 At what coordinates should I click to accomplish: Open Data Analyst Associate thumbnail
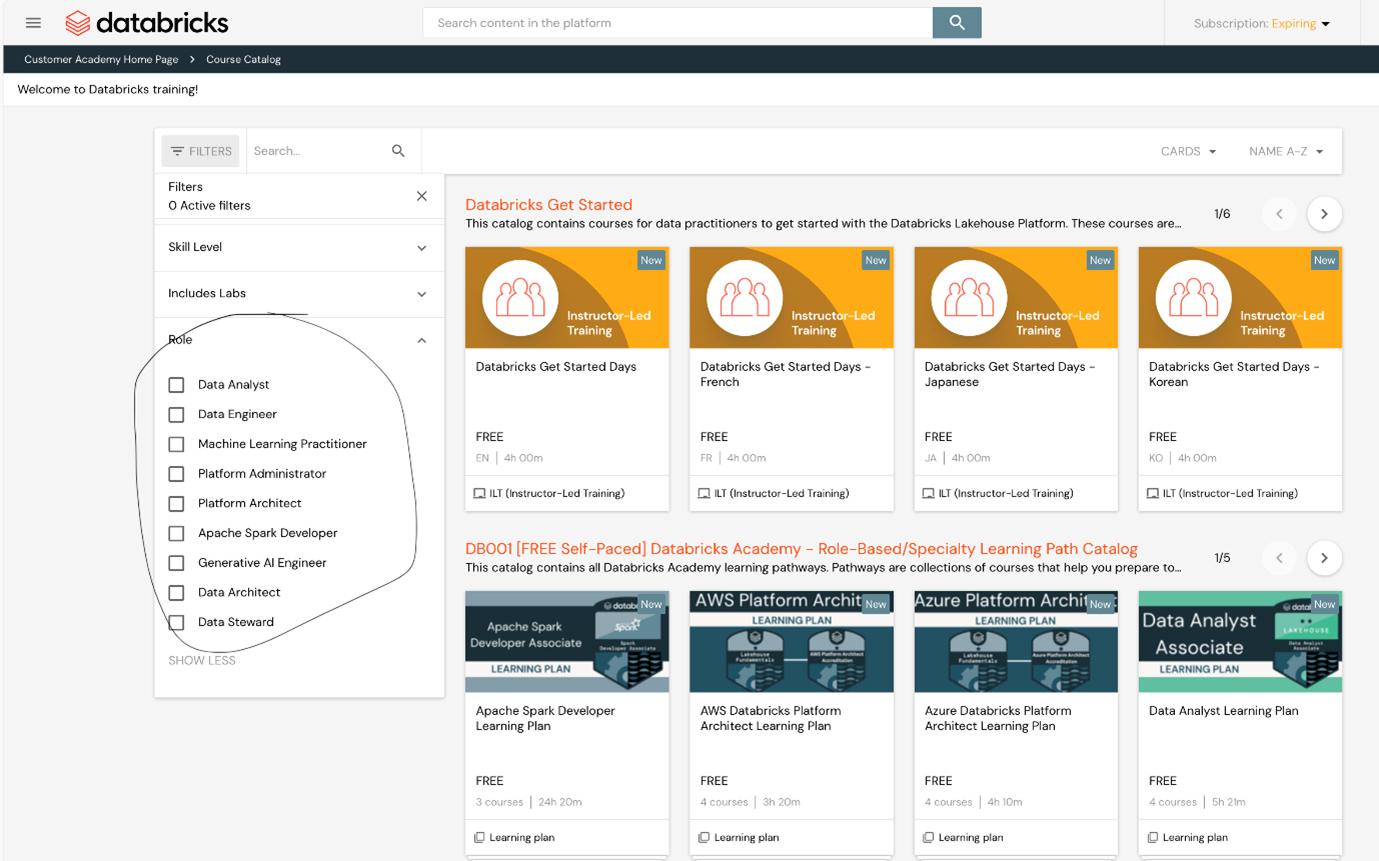(x=1240, y=642)
